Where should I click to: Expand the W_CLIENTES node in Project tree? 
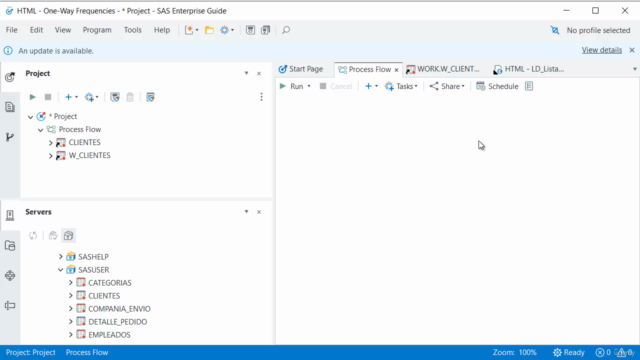coord(51,156)
